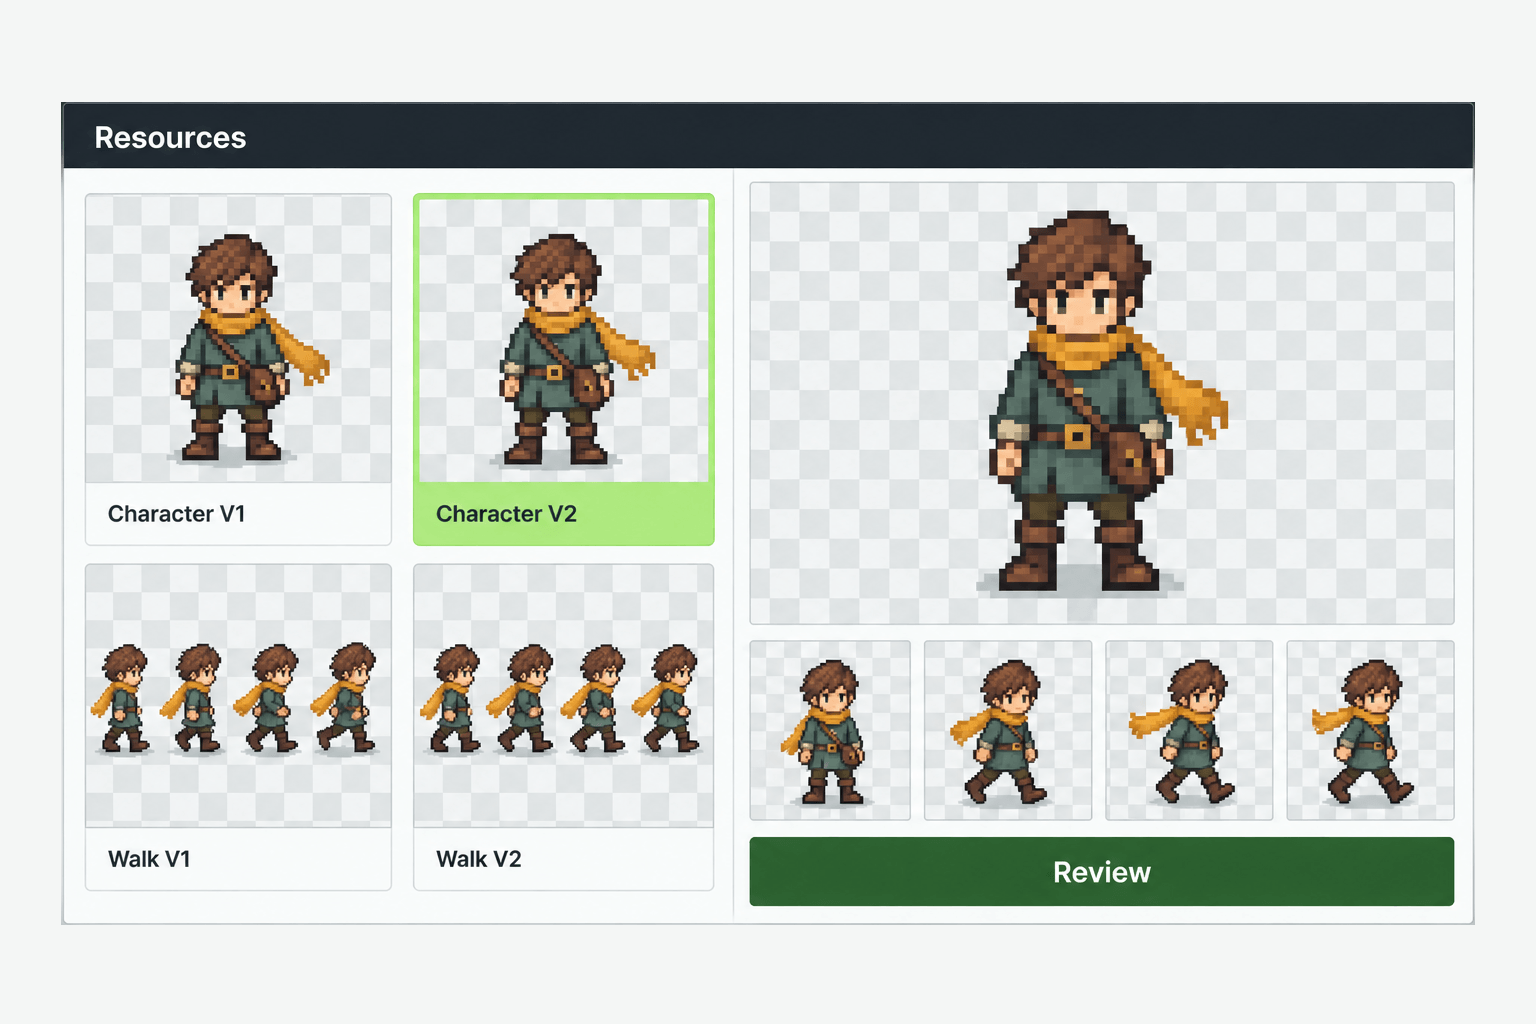Viewport: 1536px width, 1024px height.
Task: Select the third walk frame thumbnail
Action: (x=1189, y=730)
